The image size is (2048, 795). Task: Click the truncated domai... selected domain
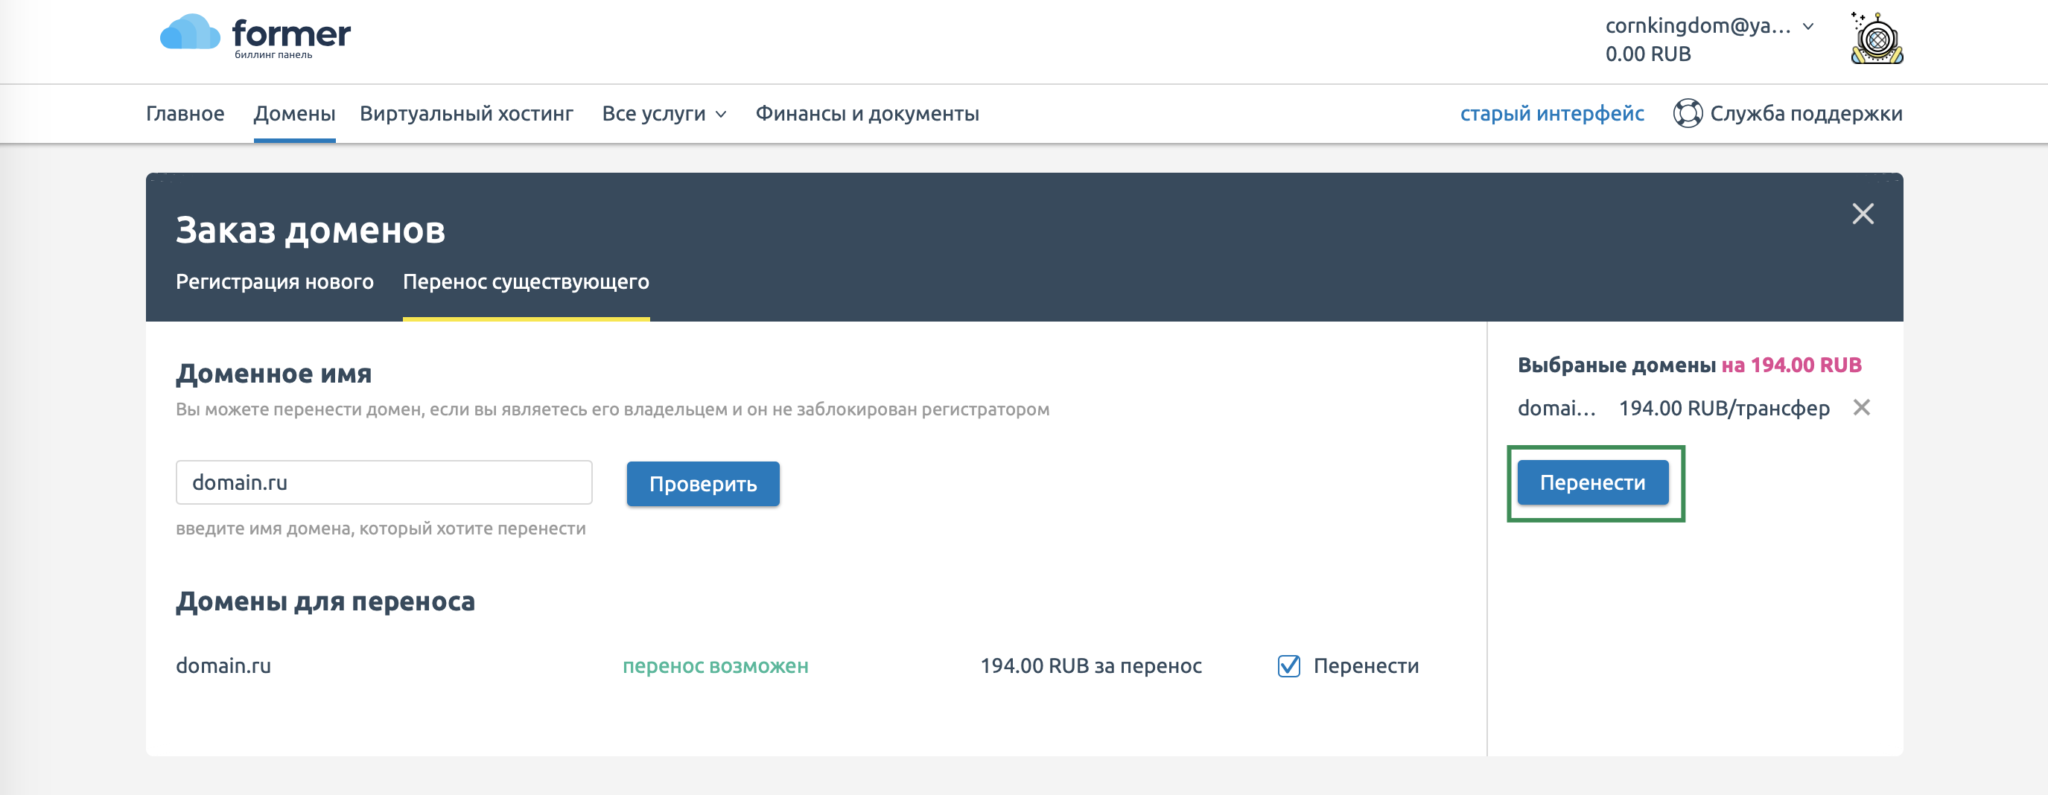pyautogui.click(x=1557, y=408)
